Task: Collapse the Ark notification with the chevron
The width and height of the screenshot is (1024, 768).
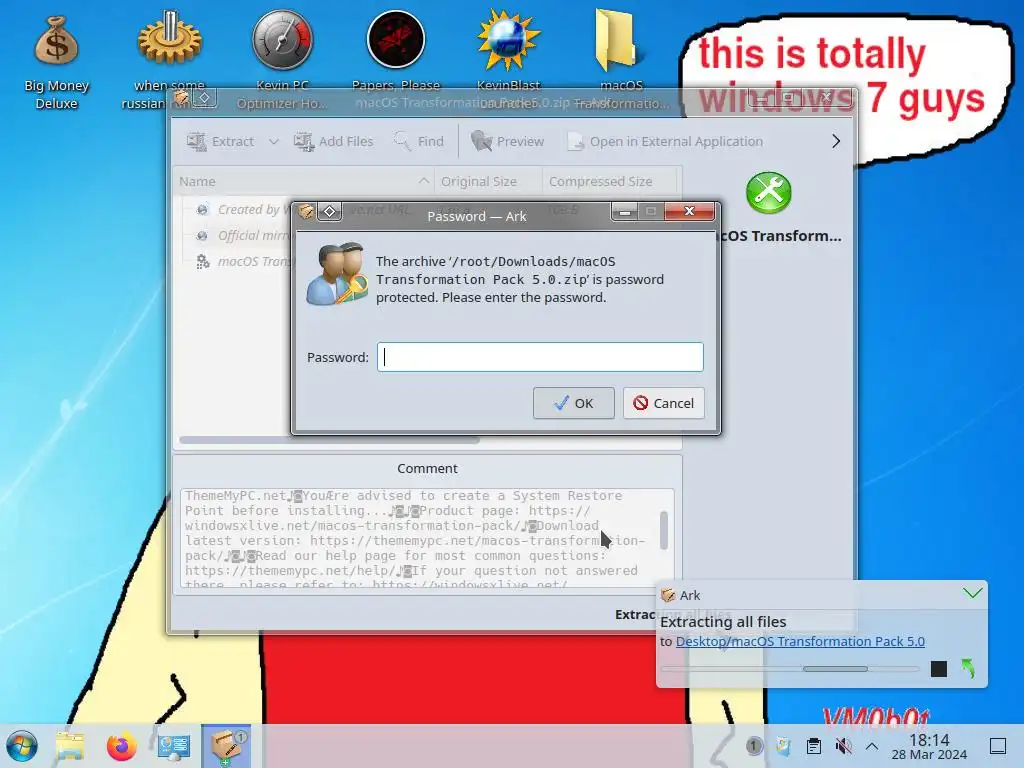Action: click(x=972, y=593)
